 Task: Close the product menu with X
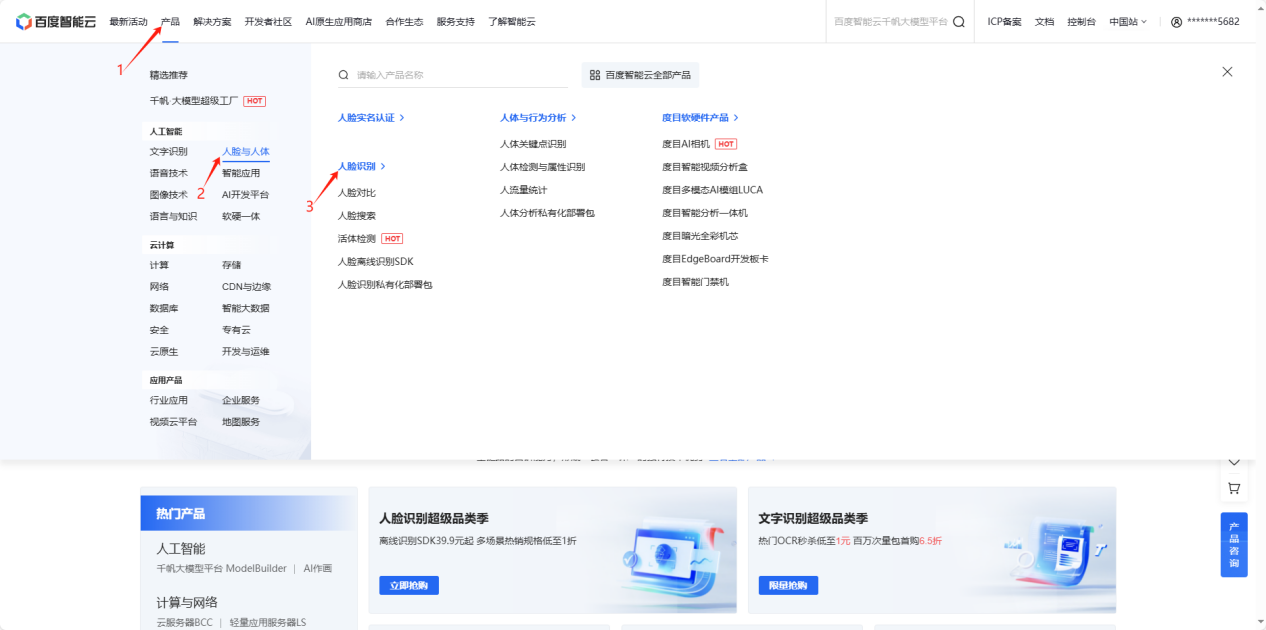click(x=1227, y=72)
